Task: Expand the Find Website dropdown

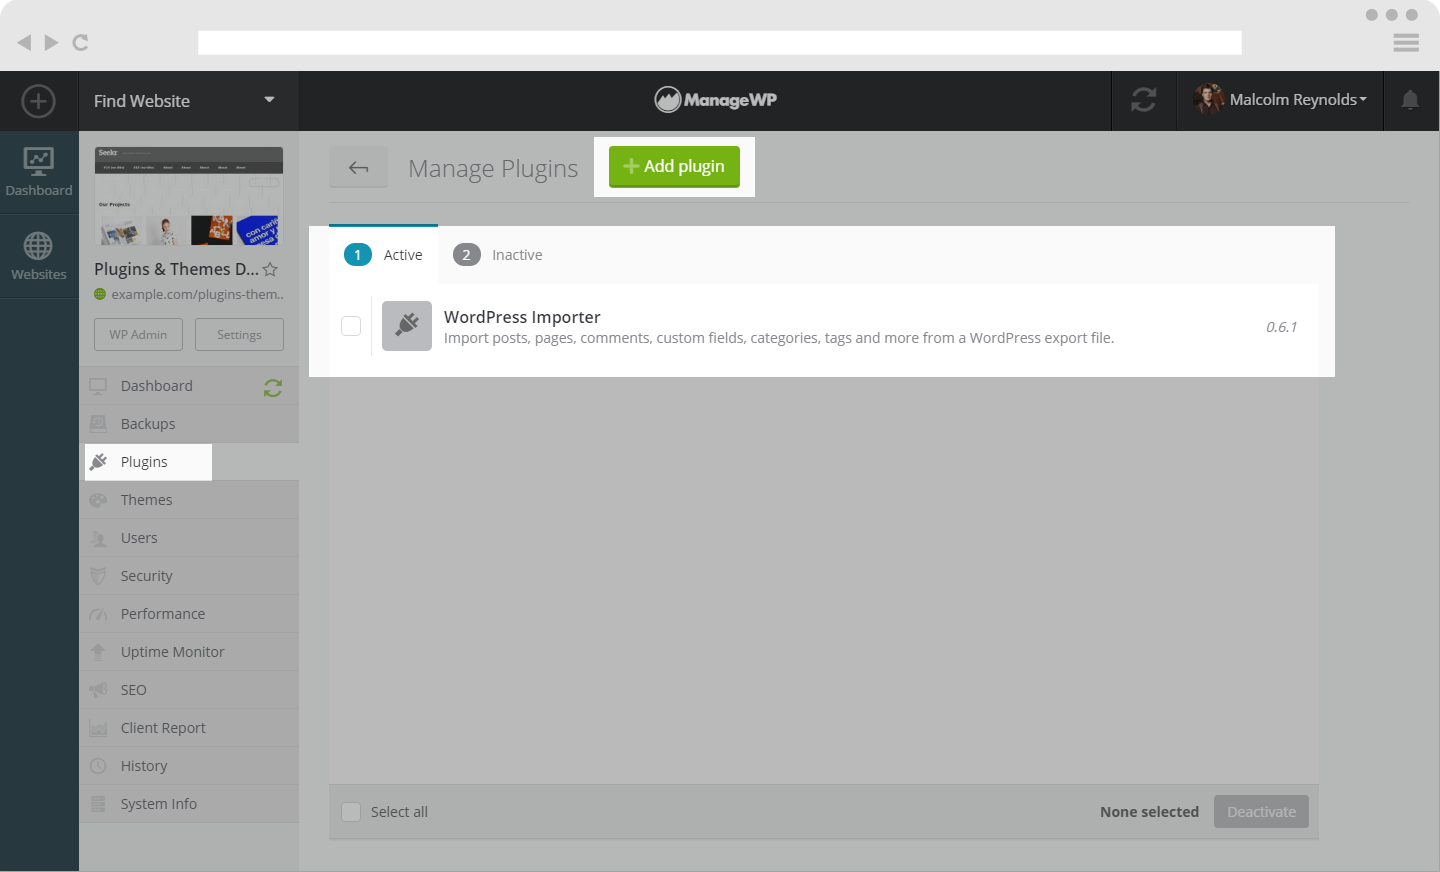Action: point(189,101)
